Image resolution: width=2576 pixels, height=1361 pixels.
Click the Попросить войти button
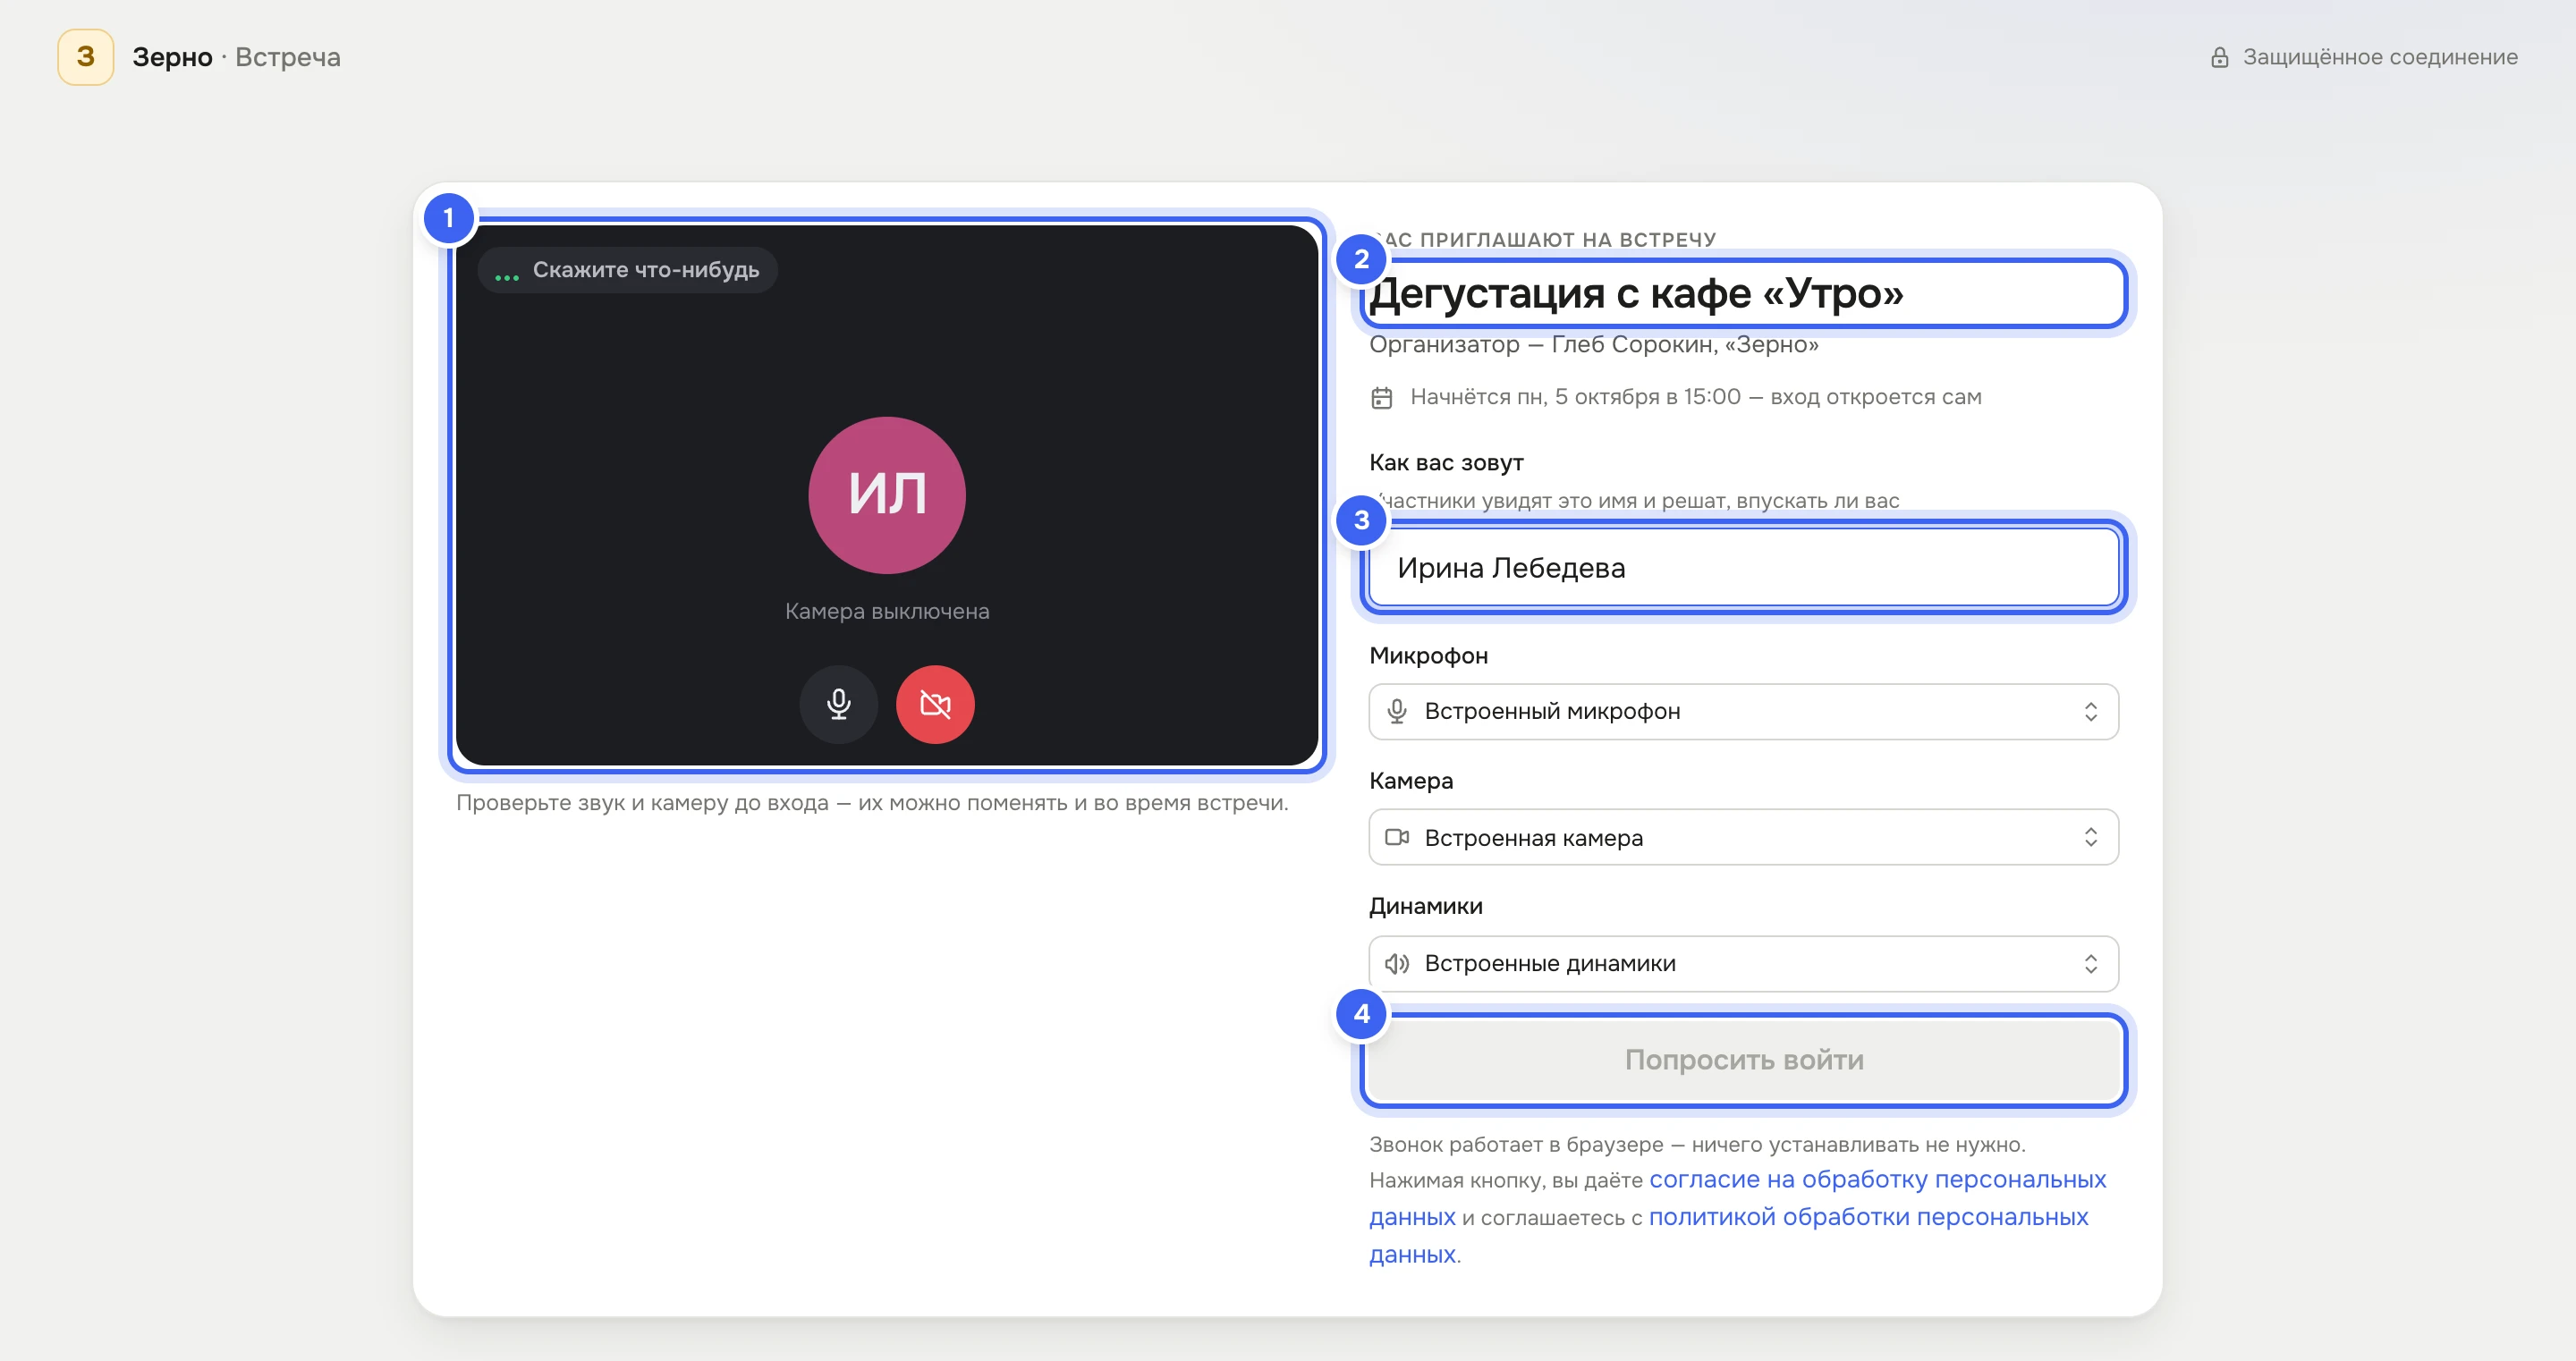tap(1743, 1060)
